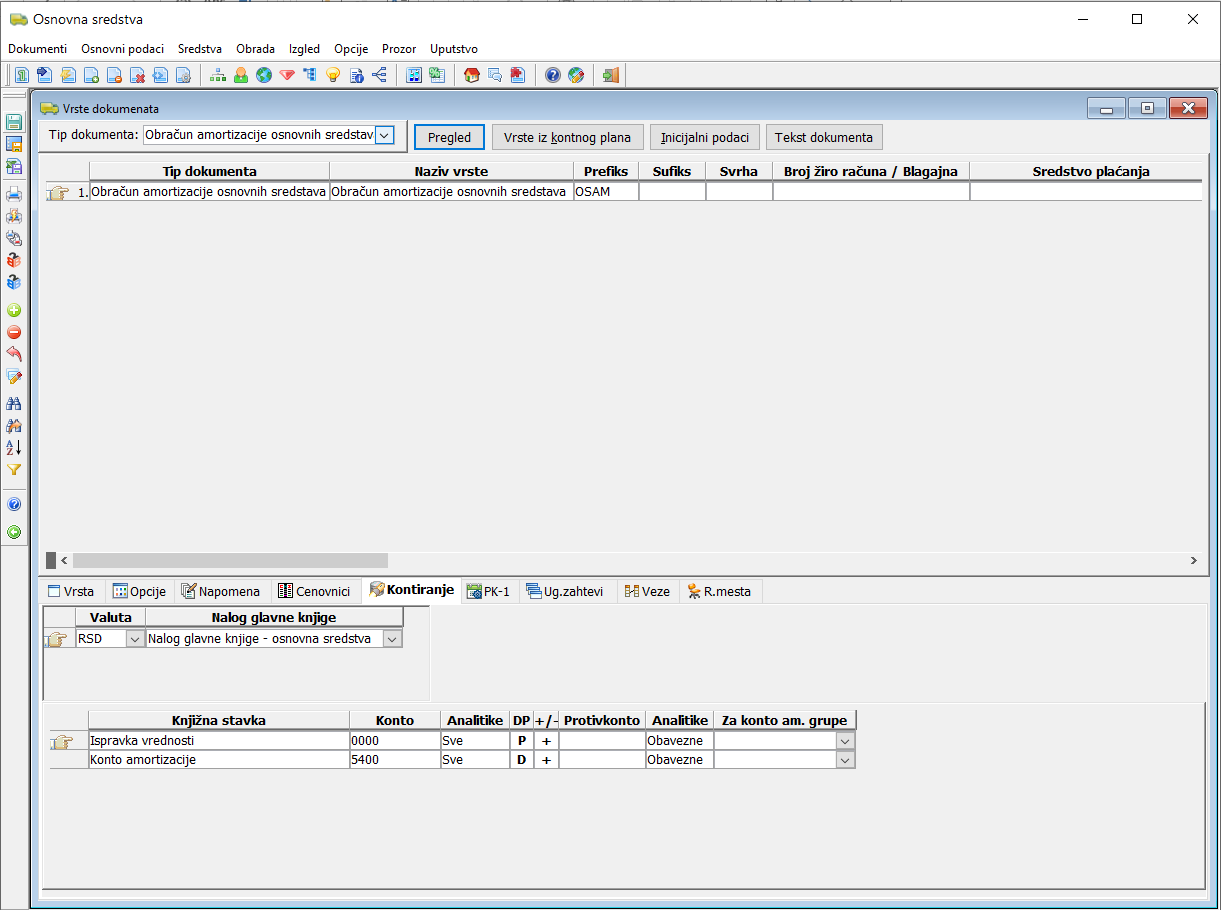This screenshot has width=1221, height=910.
Task: Apply filter with yellow funnel icon
Action: click(x=14, y=469)
